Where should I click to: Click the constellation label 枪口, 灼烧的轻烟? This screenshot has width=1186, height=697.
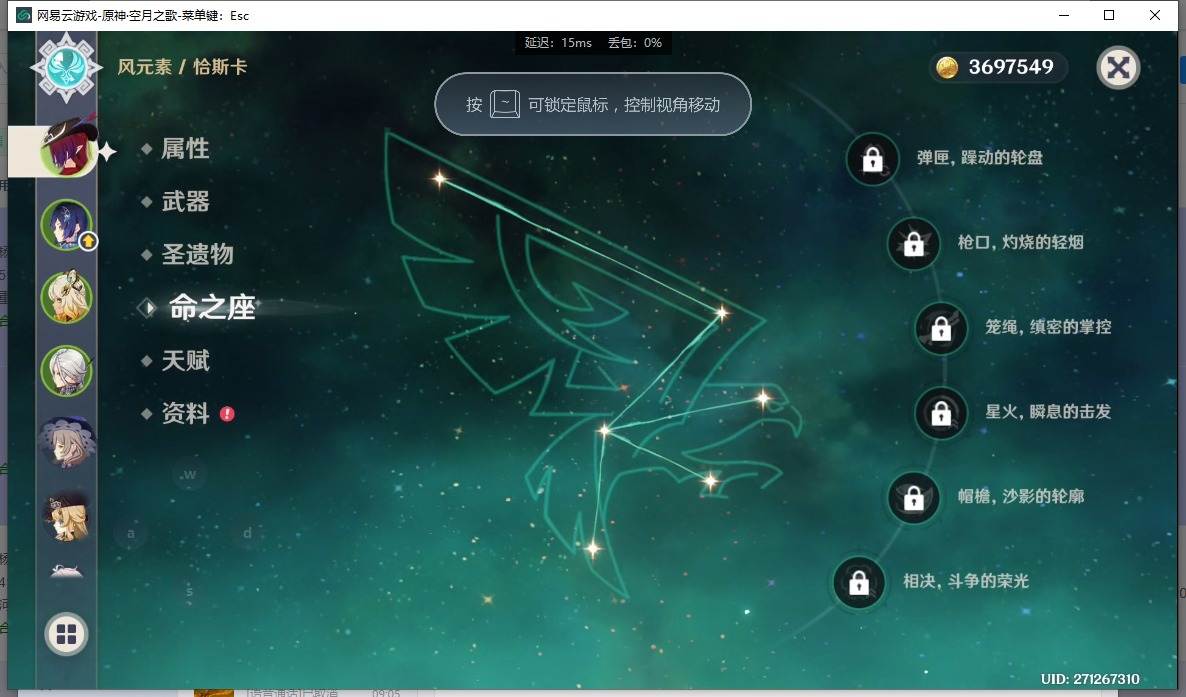click(1020, 242)
